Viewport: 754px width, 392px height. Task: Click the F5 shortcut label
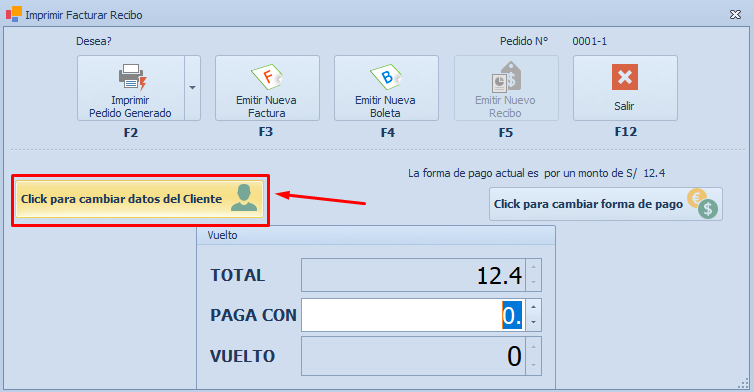tap(506, 133)
